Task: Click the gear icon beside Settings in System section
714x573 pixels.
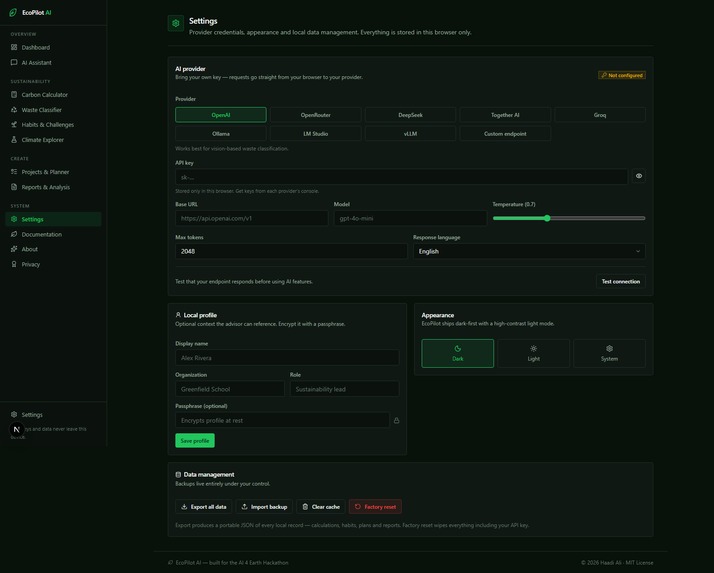Action: 14,219
